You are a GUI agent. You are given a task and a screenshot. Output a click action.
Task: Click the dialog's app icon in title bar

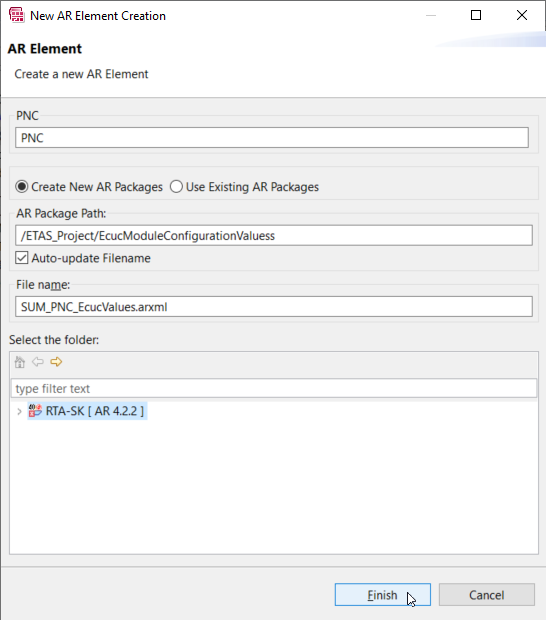[x=17, y=15]
